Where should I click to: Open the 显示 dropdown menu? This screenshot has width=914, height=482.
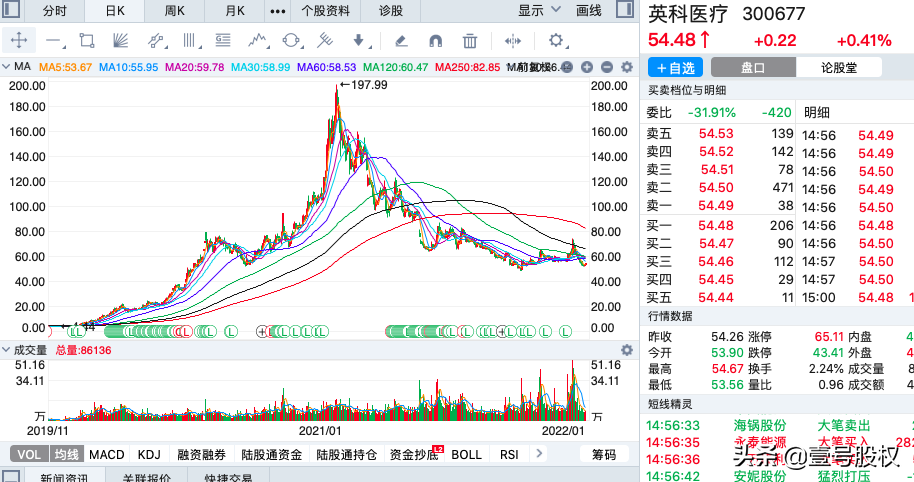pos(537,10)
